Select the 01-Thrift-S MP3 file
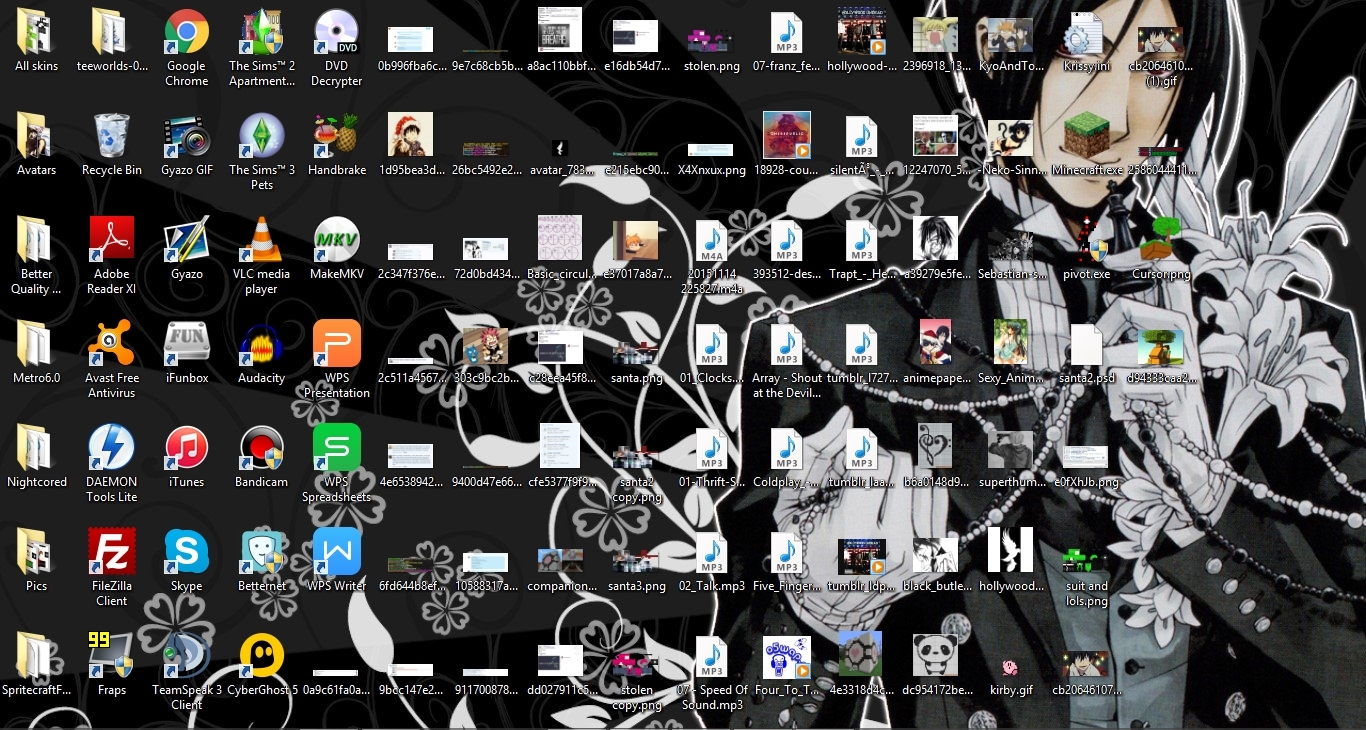Screen dimensions: 1366x730 point(711,449)
